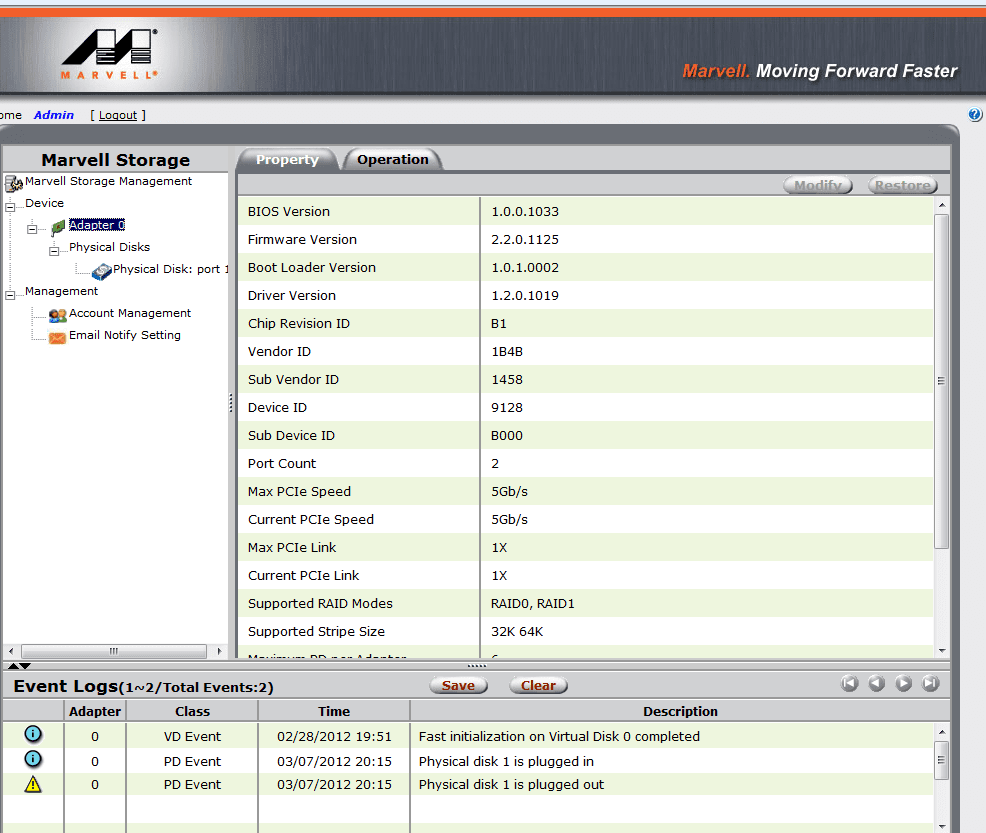
Task: Click the Firmware Version value 2.2.0.1125
Action: point(525,240)
